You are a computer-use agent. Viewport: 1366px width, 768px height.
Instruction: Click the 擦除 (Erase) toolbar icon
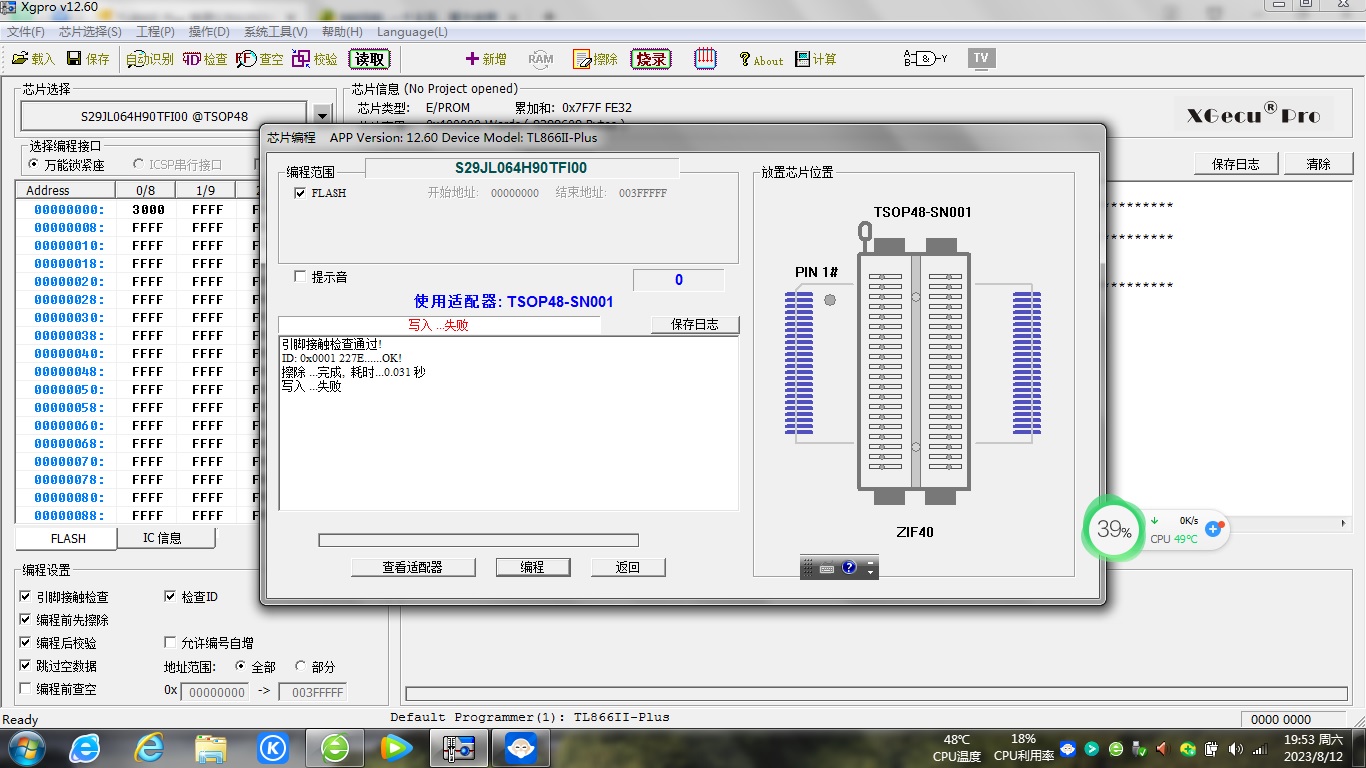click(x=582, y=59)
